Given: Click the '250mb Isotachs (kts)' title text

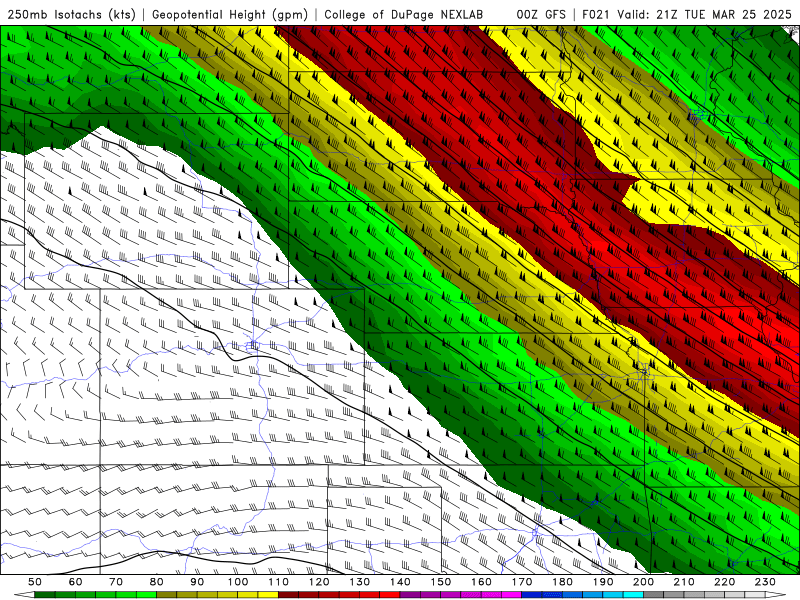Looking at the screenshot, I should click(72, 14).
